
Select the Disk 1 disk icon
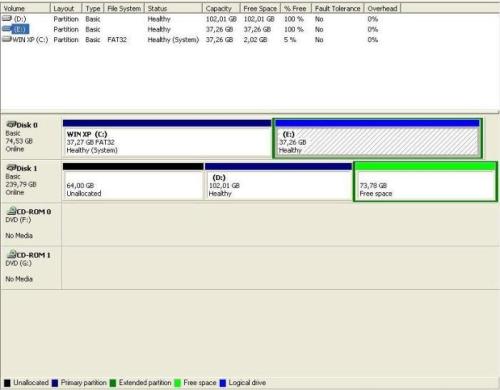(11, 168)
